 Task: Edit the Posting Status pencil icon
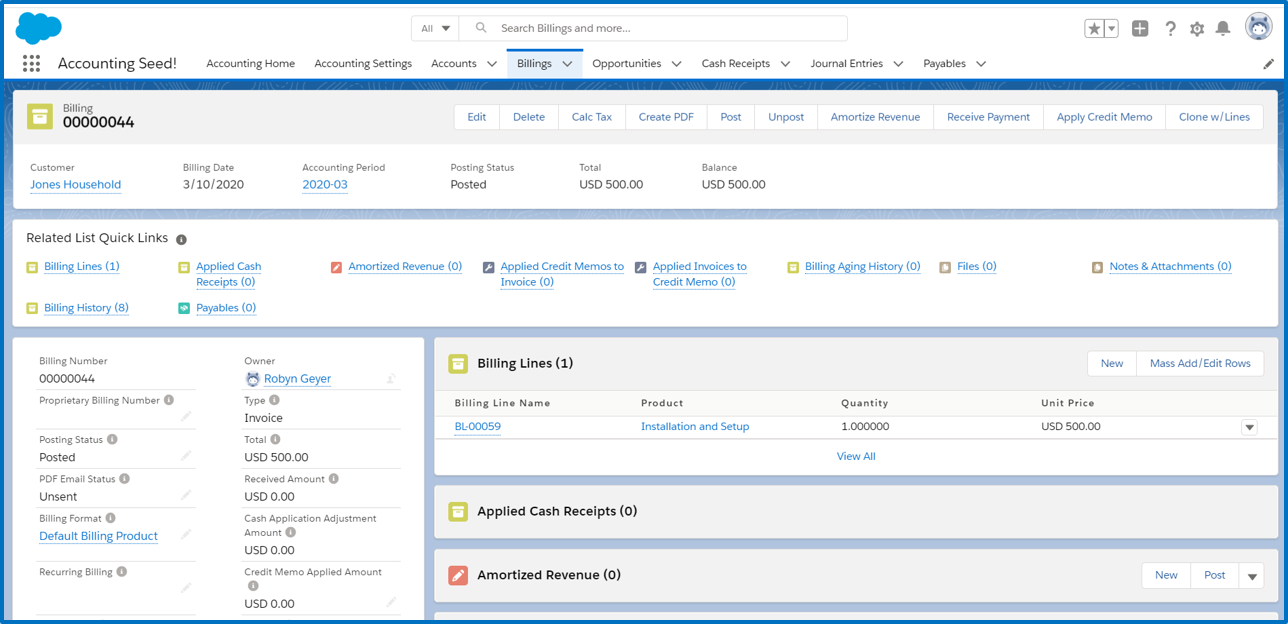tap(186, 456)
